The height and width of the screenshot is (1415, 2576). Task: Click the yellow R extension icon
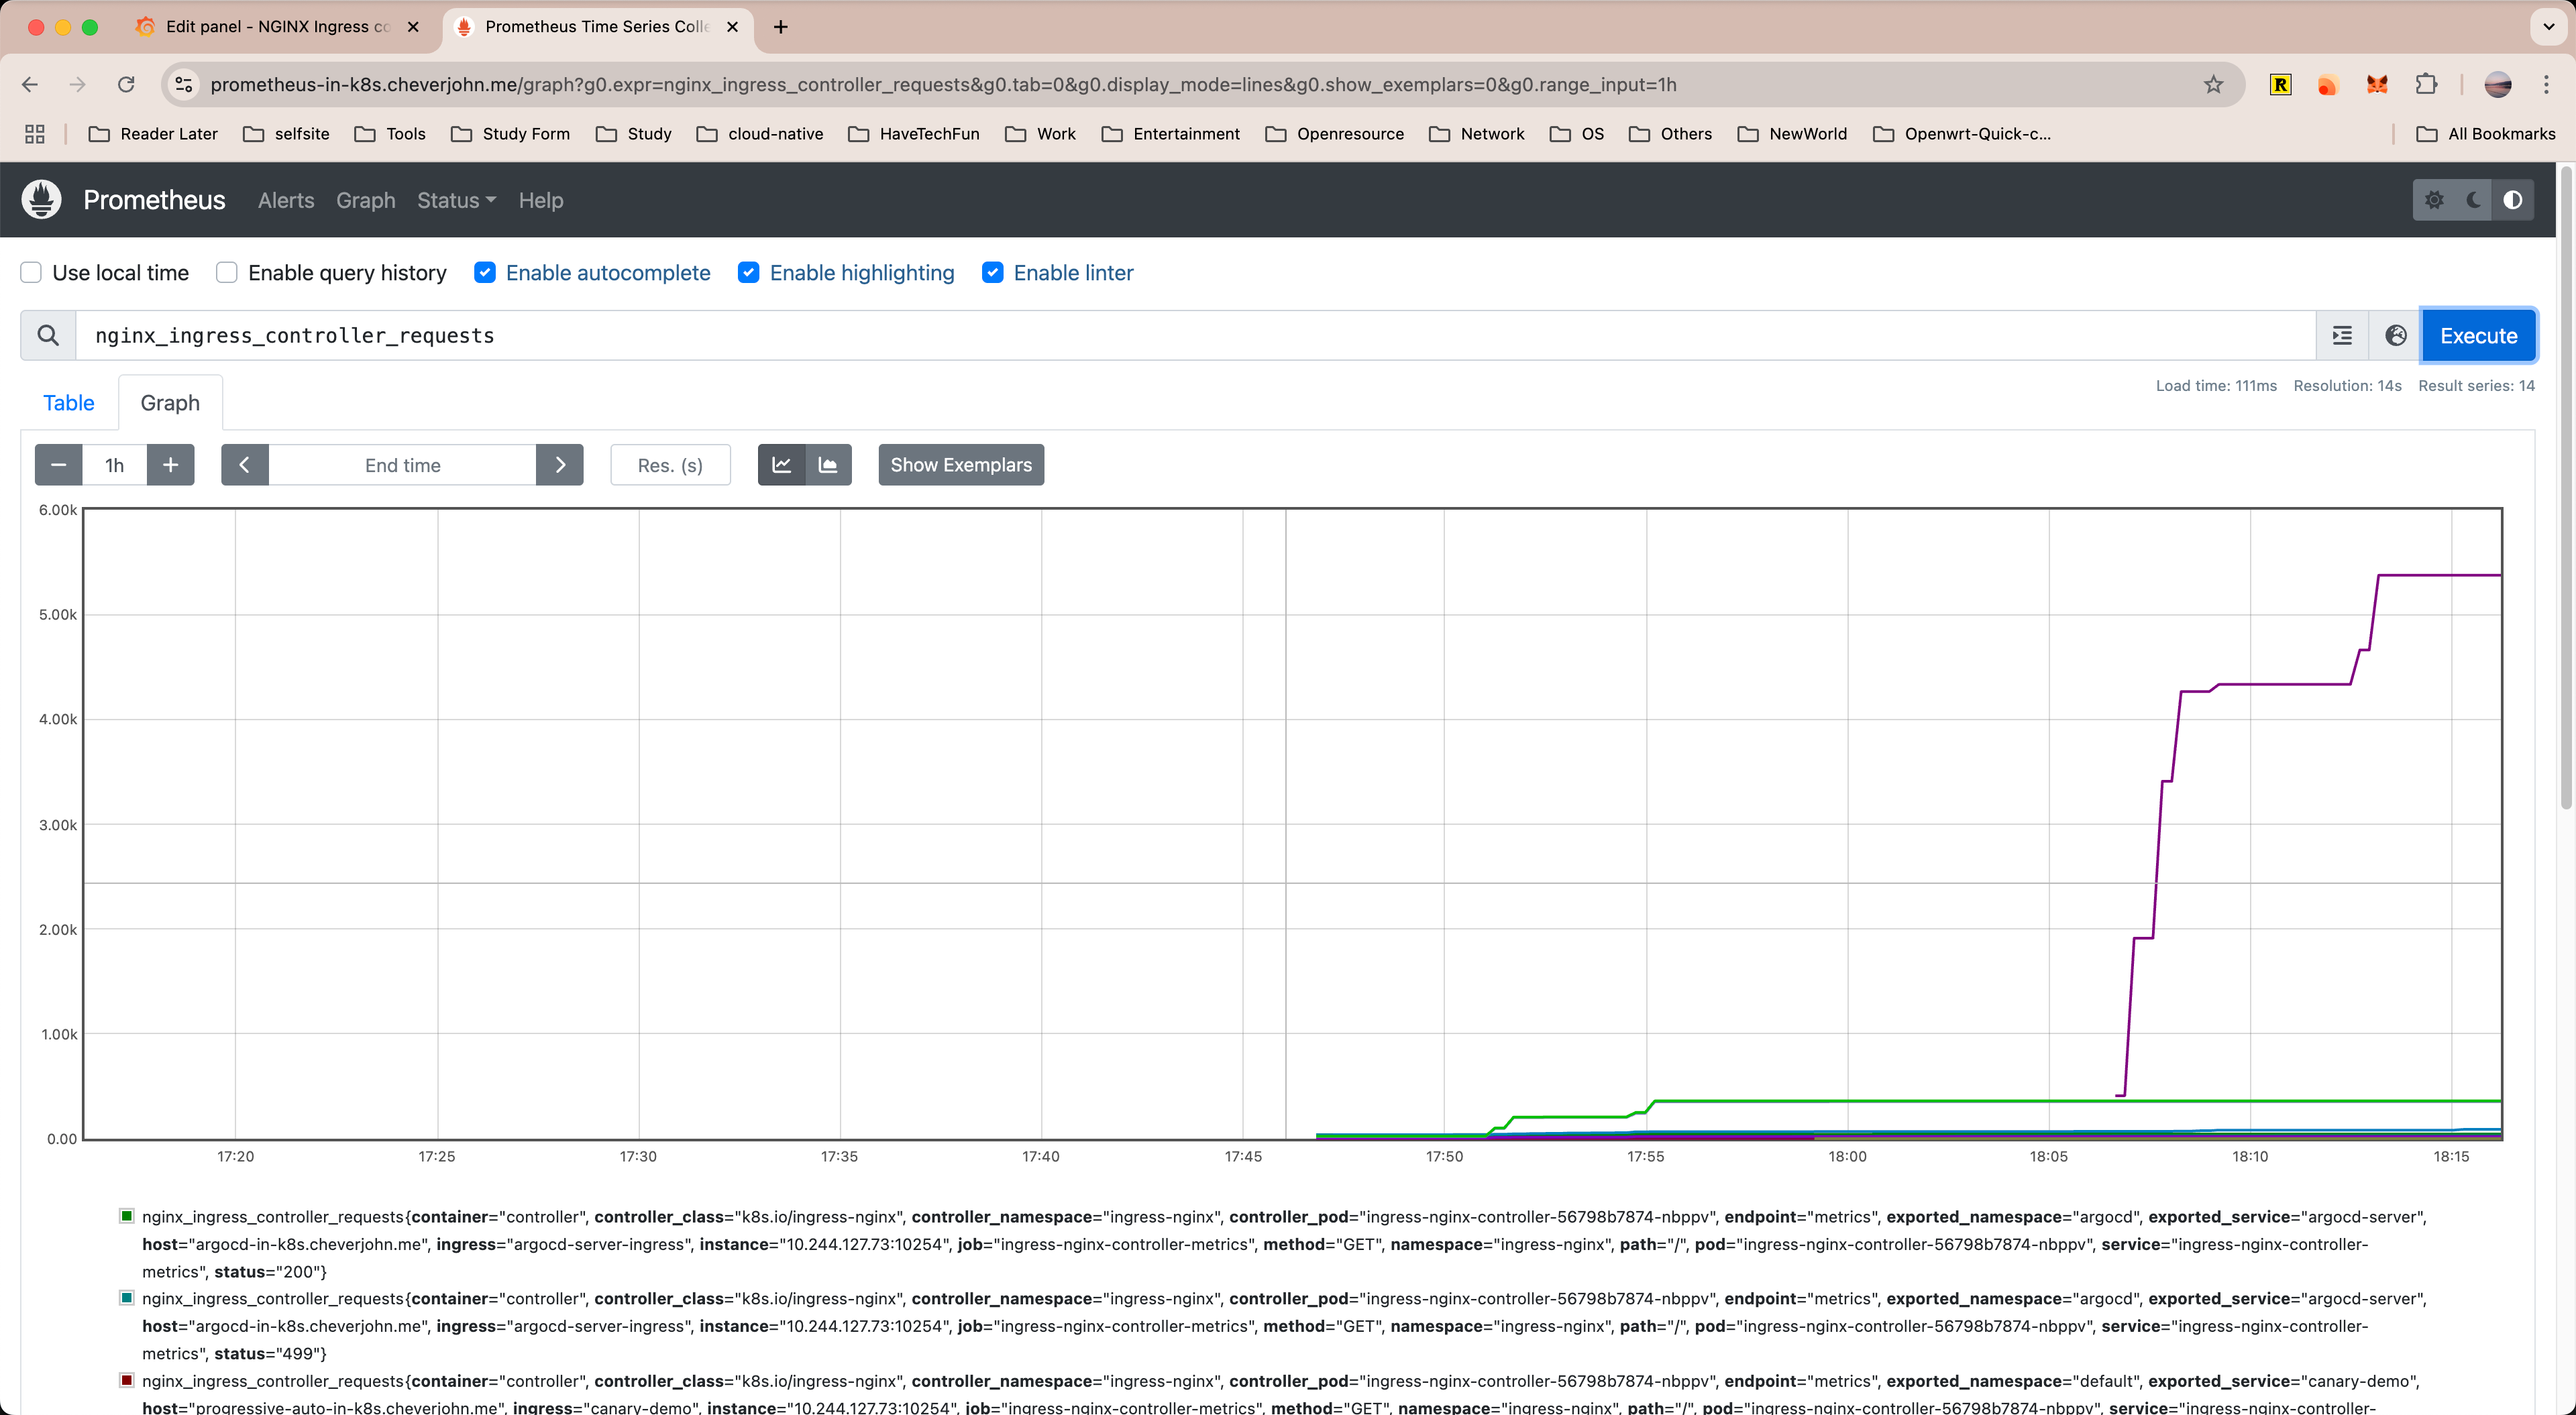click(2280, 85)
